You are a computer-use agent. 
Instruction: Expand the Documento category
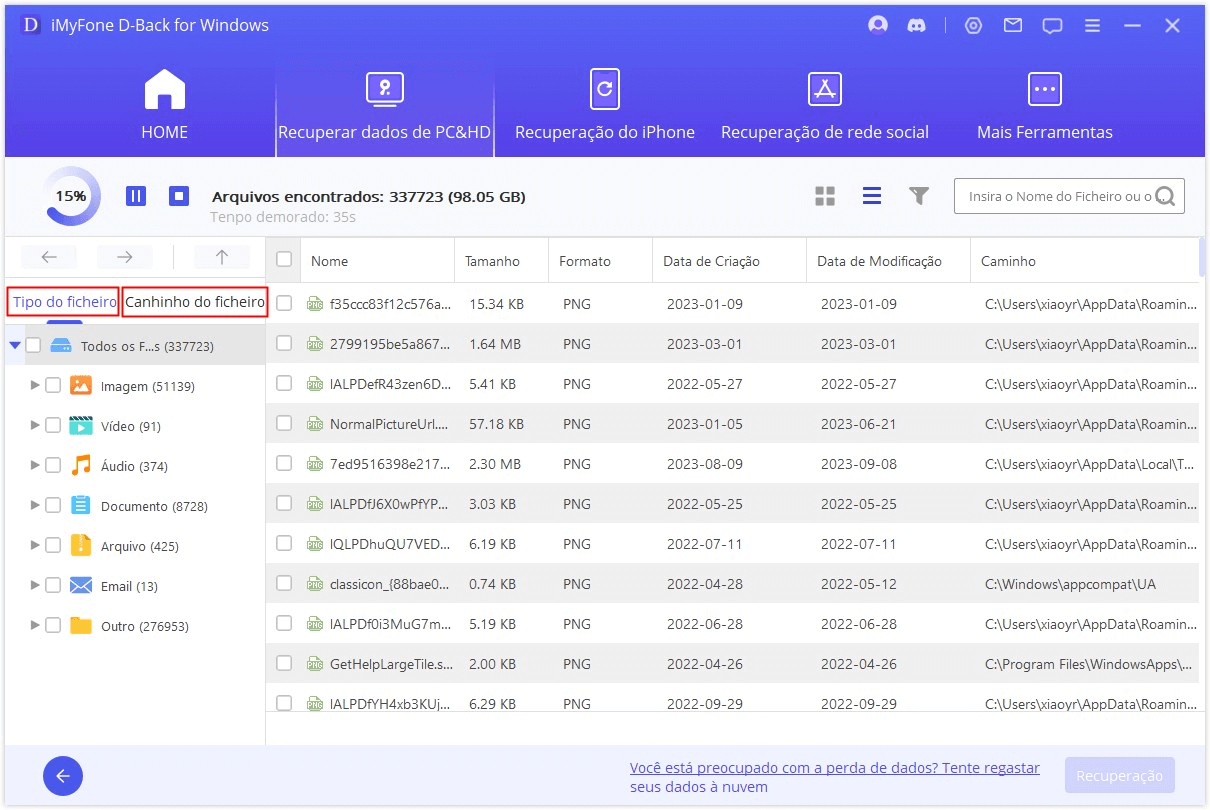35,506
